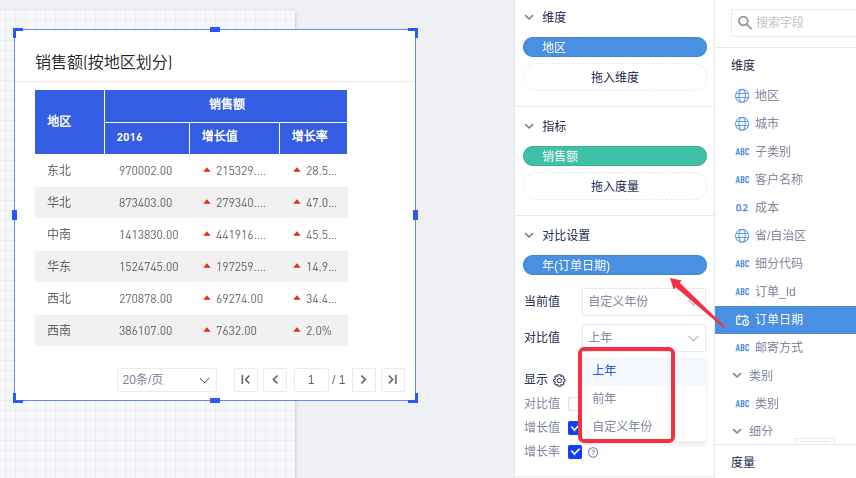Go to the first page of the table
This screenshot has width=856, height=478.
(x=246, y=380)
